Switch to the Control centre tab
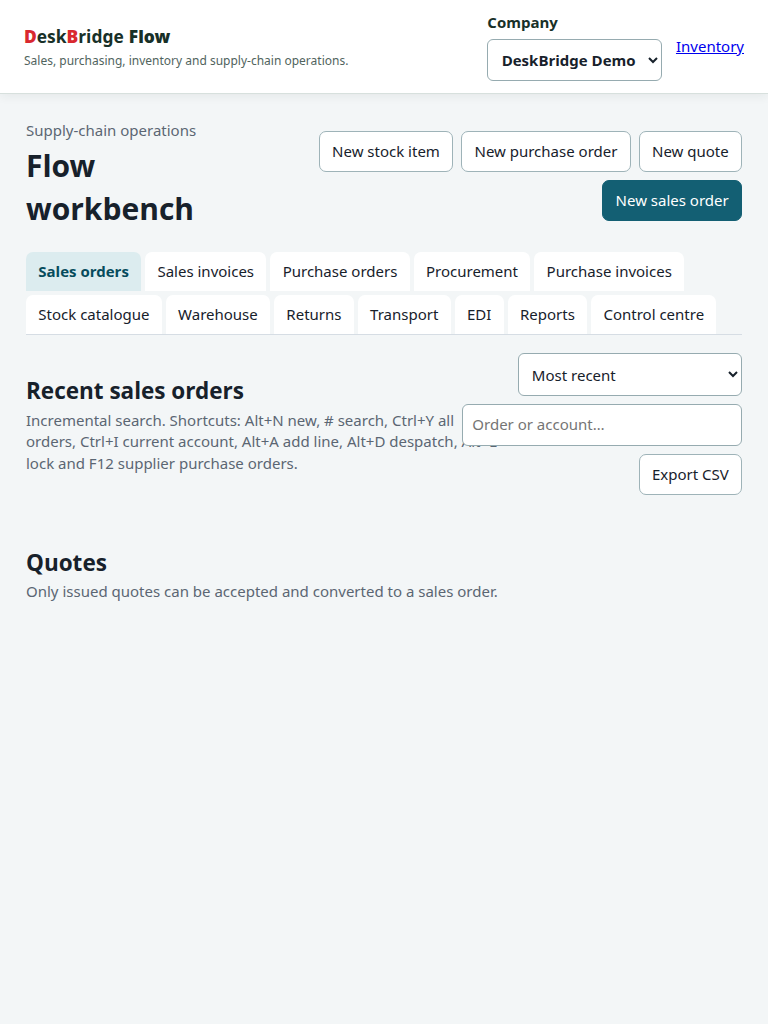Viewport: 768px width, 1024px height. (x=653, y=315)
